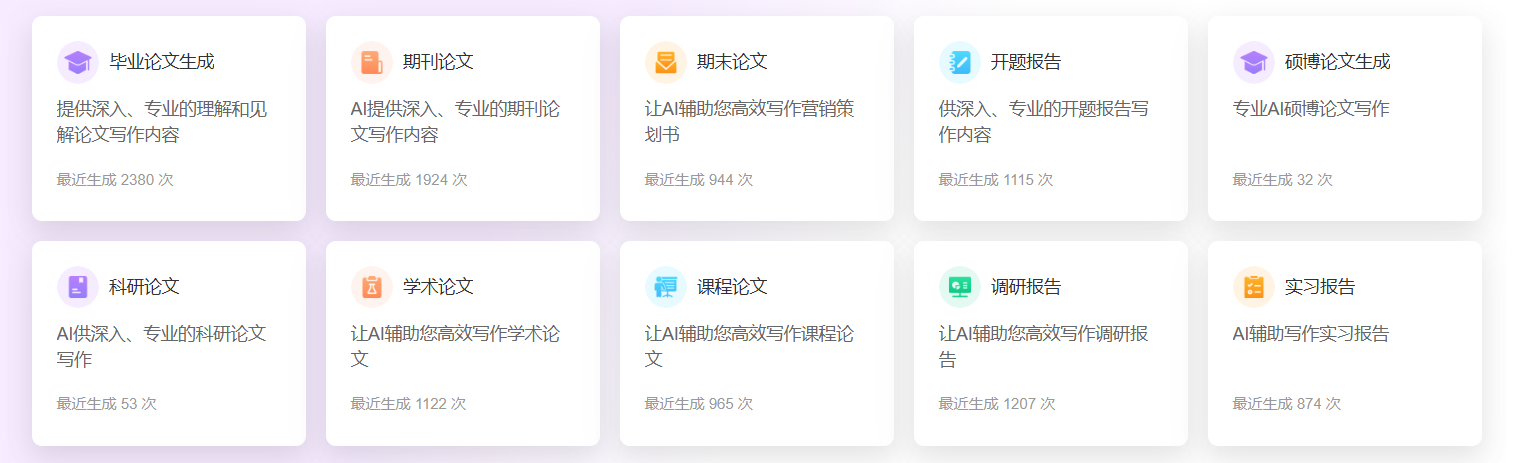Click the green monitor icon beside 调研报告
Image resolution: width=1524 pixels, height=463 pixels.
coord(959,287)
